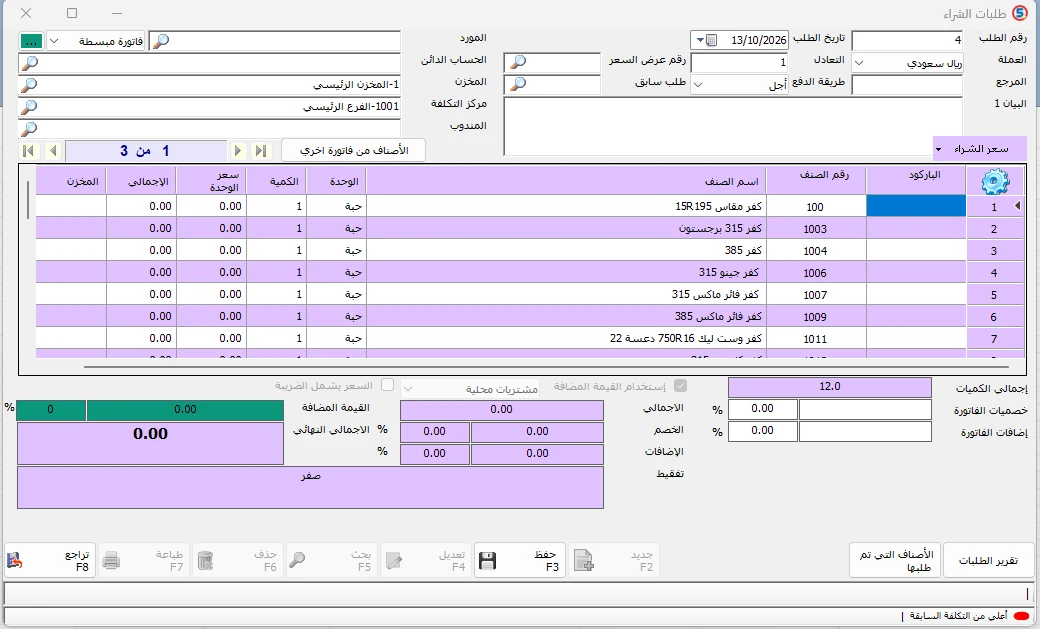Click the previous order (طلب سابق) search icon
The height and width of the screenshot is (629, 1040).
pos(518,84)
